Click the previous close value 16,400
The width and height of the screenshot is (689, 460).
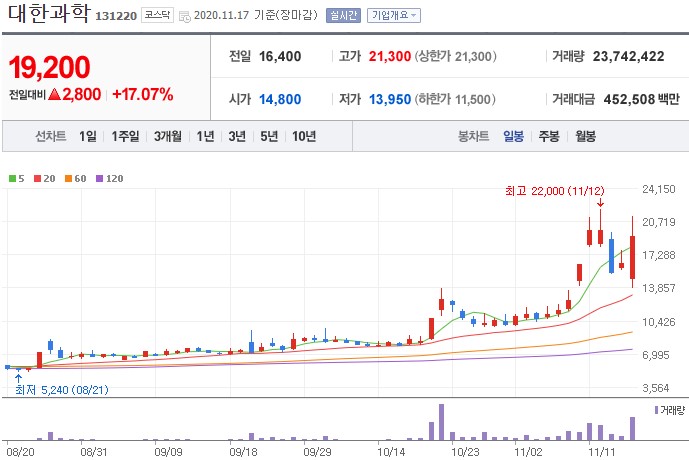click(x=280, y=56)
